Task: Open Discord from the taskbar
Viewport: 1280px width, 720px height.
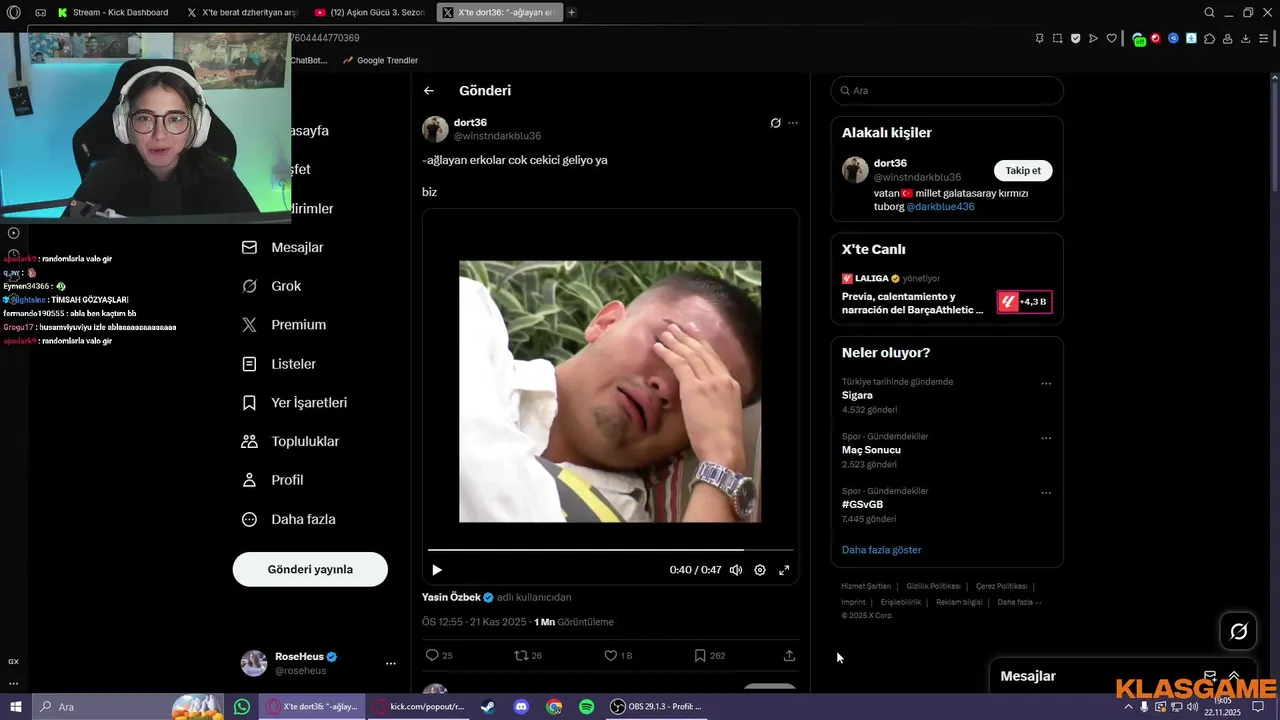Action: (x=521, y=706)
